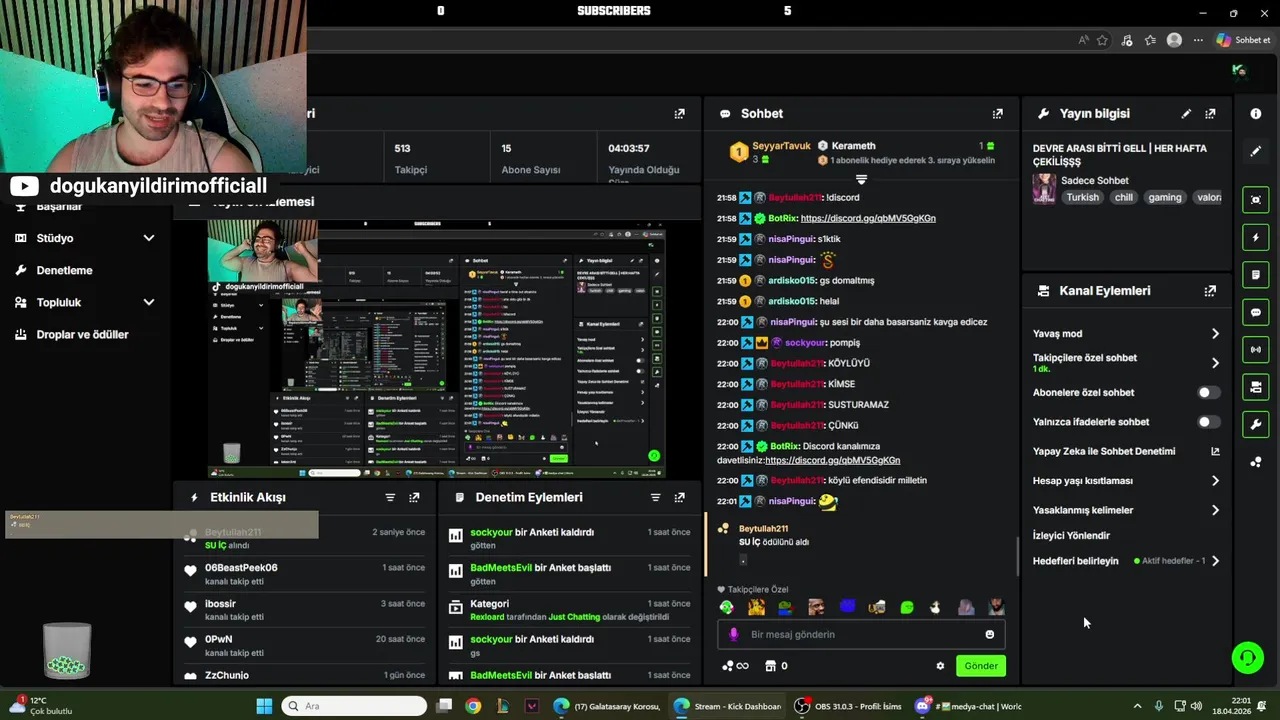The image size is (1280, 720).
Task: Add page to favorites star icon
Action: point(1102,40)
